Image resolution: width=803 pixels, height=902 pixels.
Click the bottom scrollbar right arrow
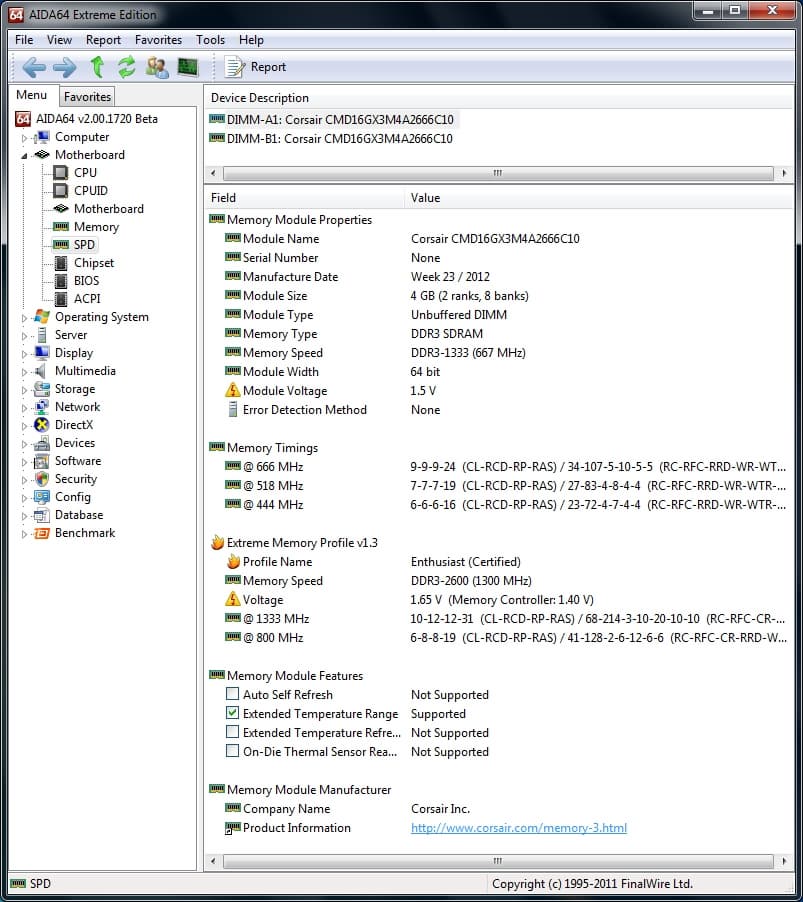click(785, 861)
